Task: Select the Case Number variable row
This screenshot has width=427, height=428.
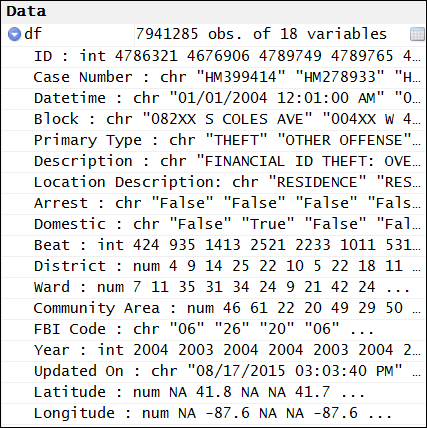Action: (213, 77)
